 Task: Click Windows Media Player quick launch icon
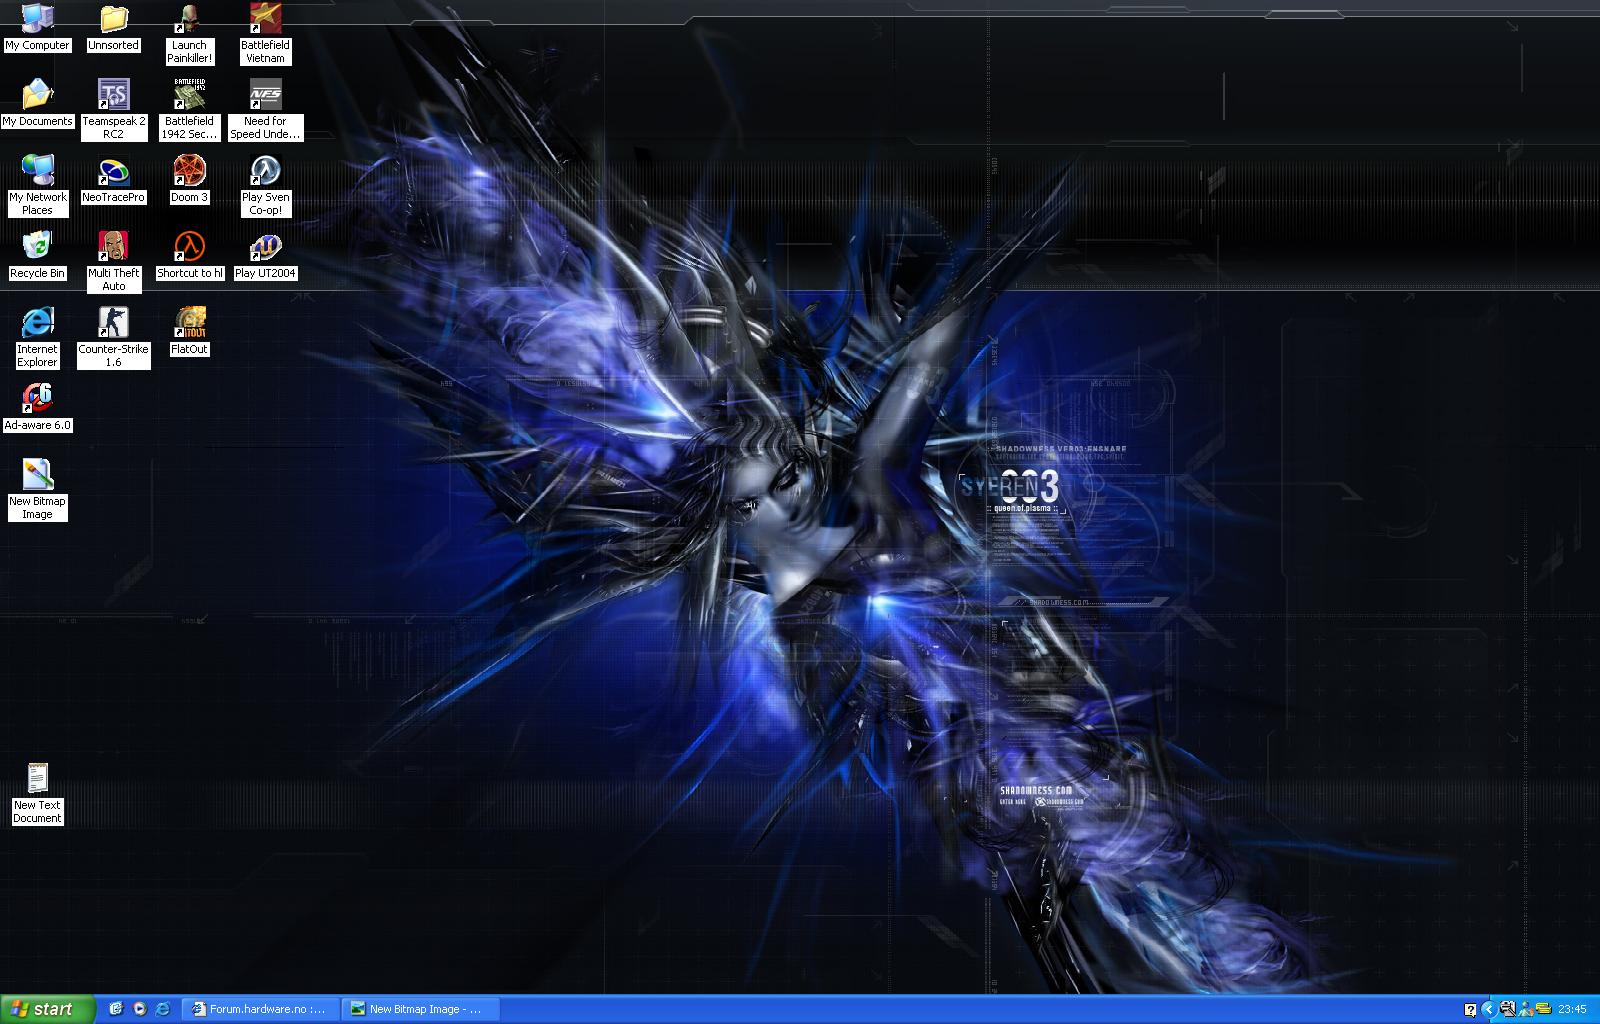pos(139,1009)
